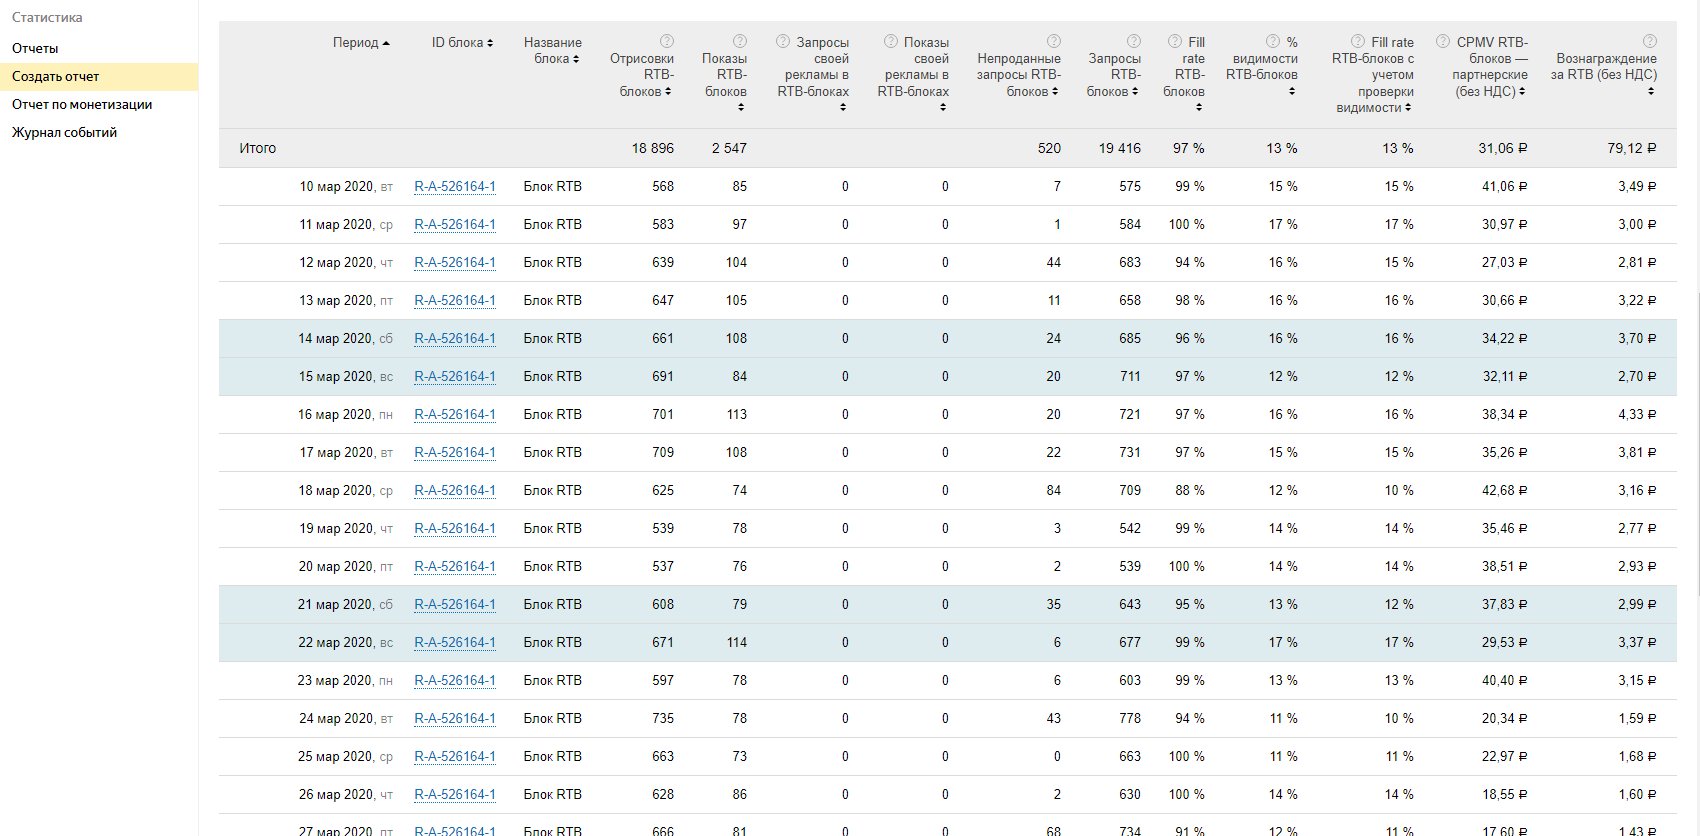Screen dimensions: 1700x836
Task: Select Создать отчет menu item
Action: click(x=56, y=76)
